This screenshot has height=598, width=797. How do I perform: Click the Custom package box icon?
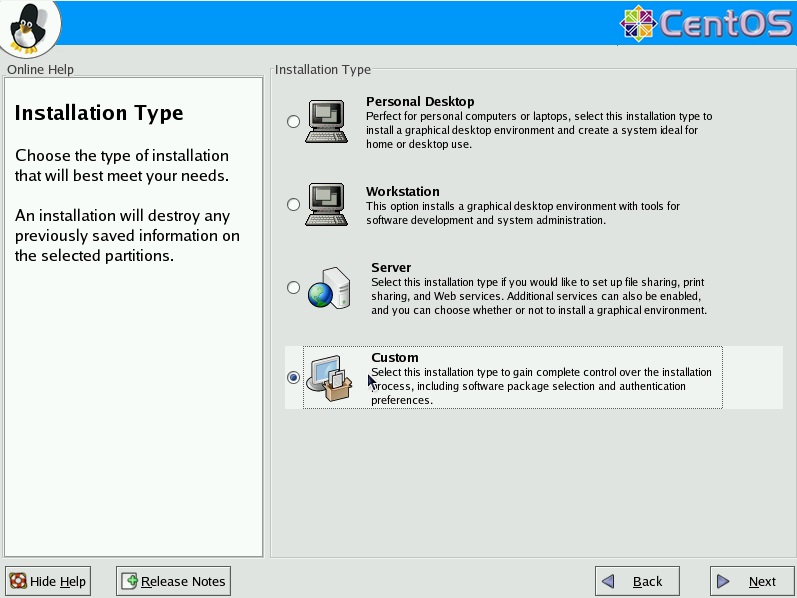(x=329, y=377)
